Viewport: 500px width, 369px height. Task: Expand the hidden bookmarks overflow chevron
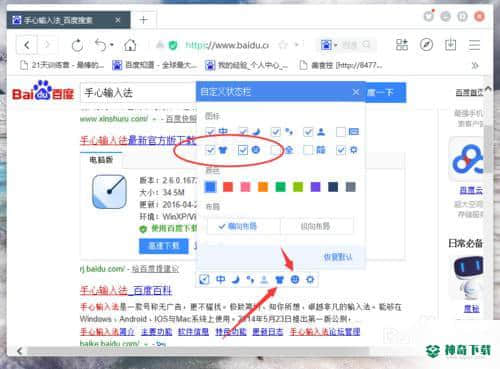pyautogui.click(x=475, y=65)
